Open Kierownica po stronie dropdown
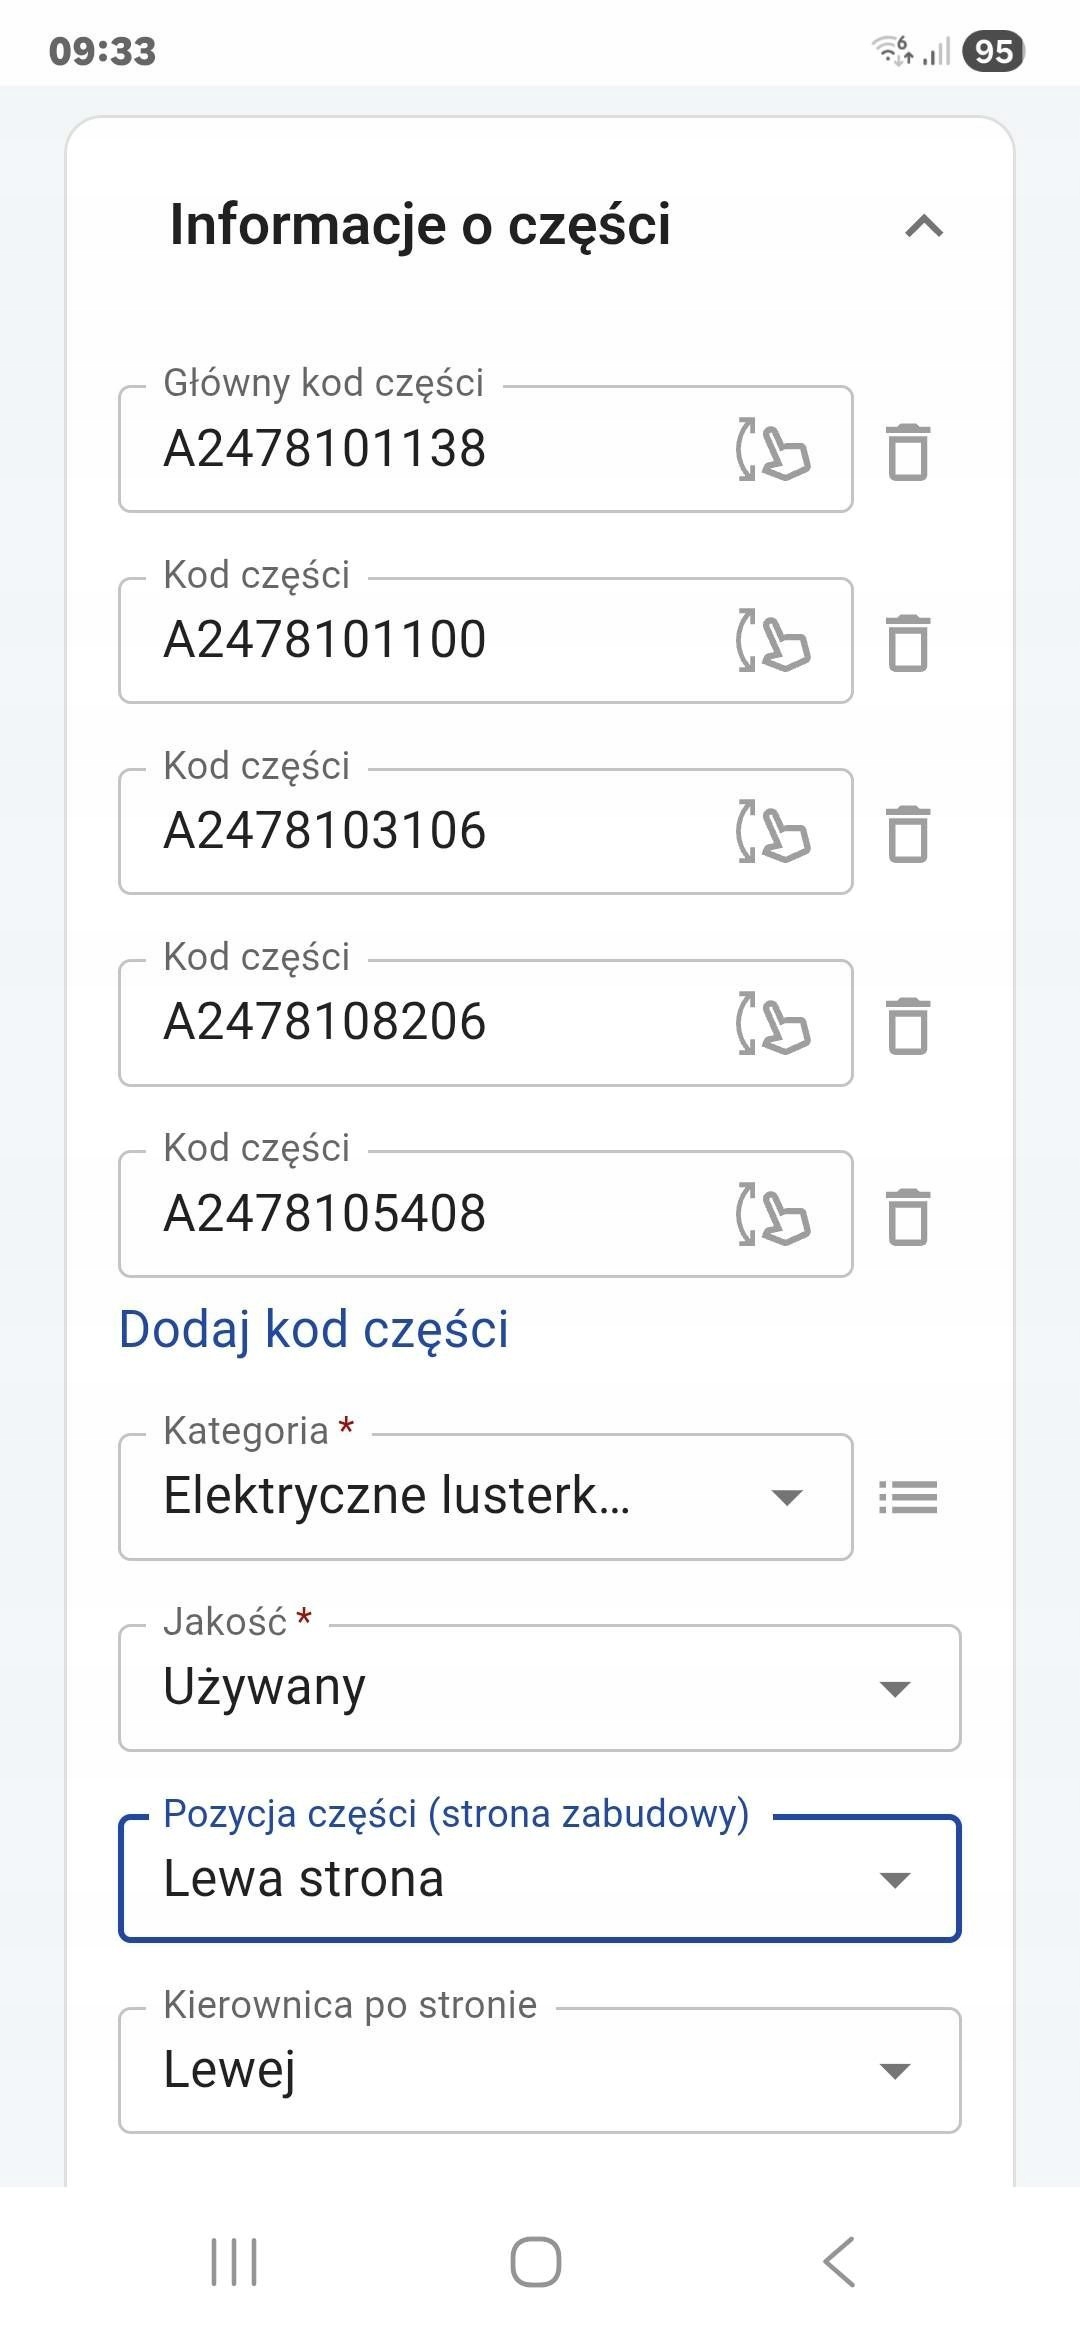This screenshot has width=1080, height=2340. (x=539, y=2070)
